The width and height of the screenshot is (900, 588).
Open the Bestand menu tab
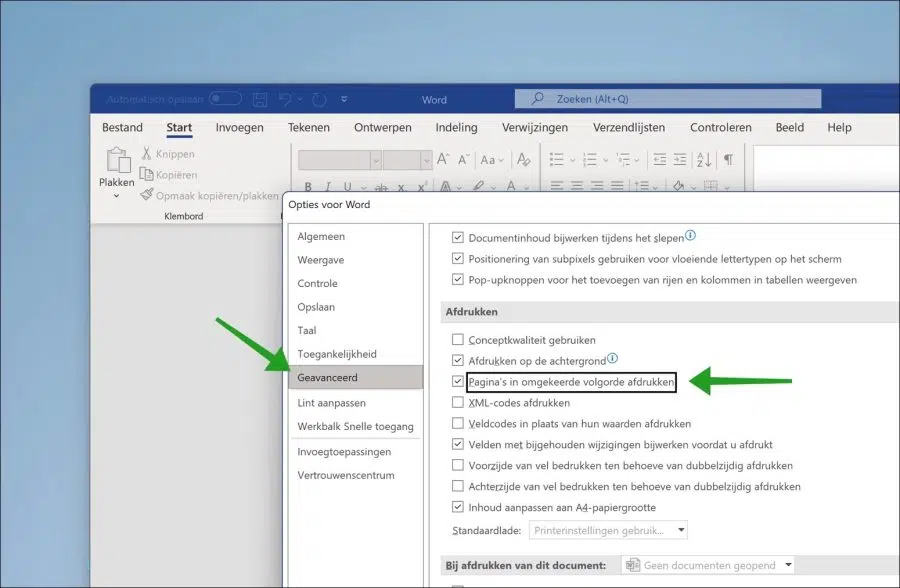coord(122,127)
